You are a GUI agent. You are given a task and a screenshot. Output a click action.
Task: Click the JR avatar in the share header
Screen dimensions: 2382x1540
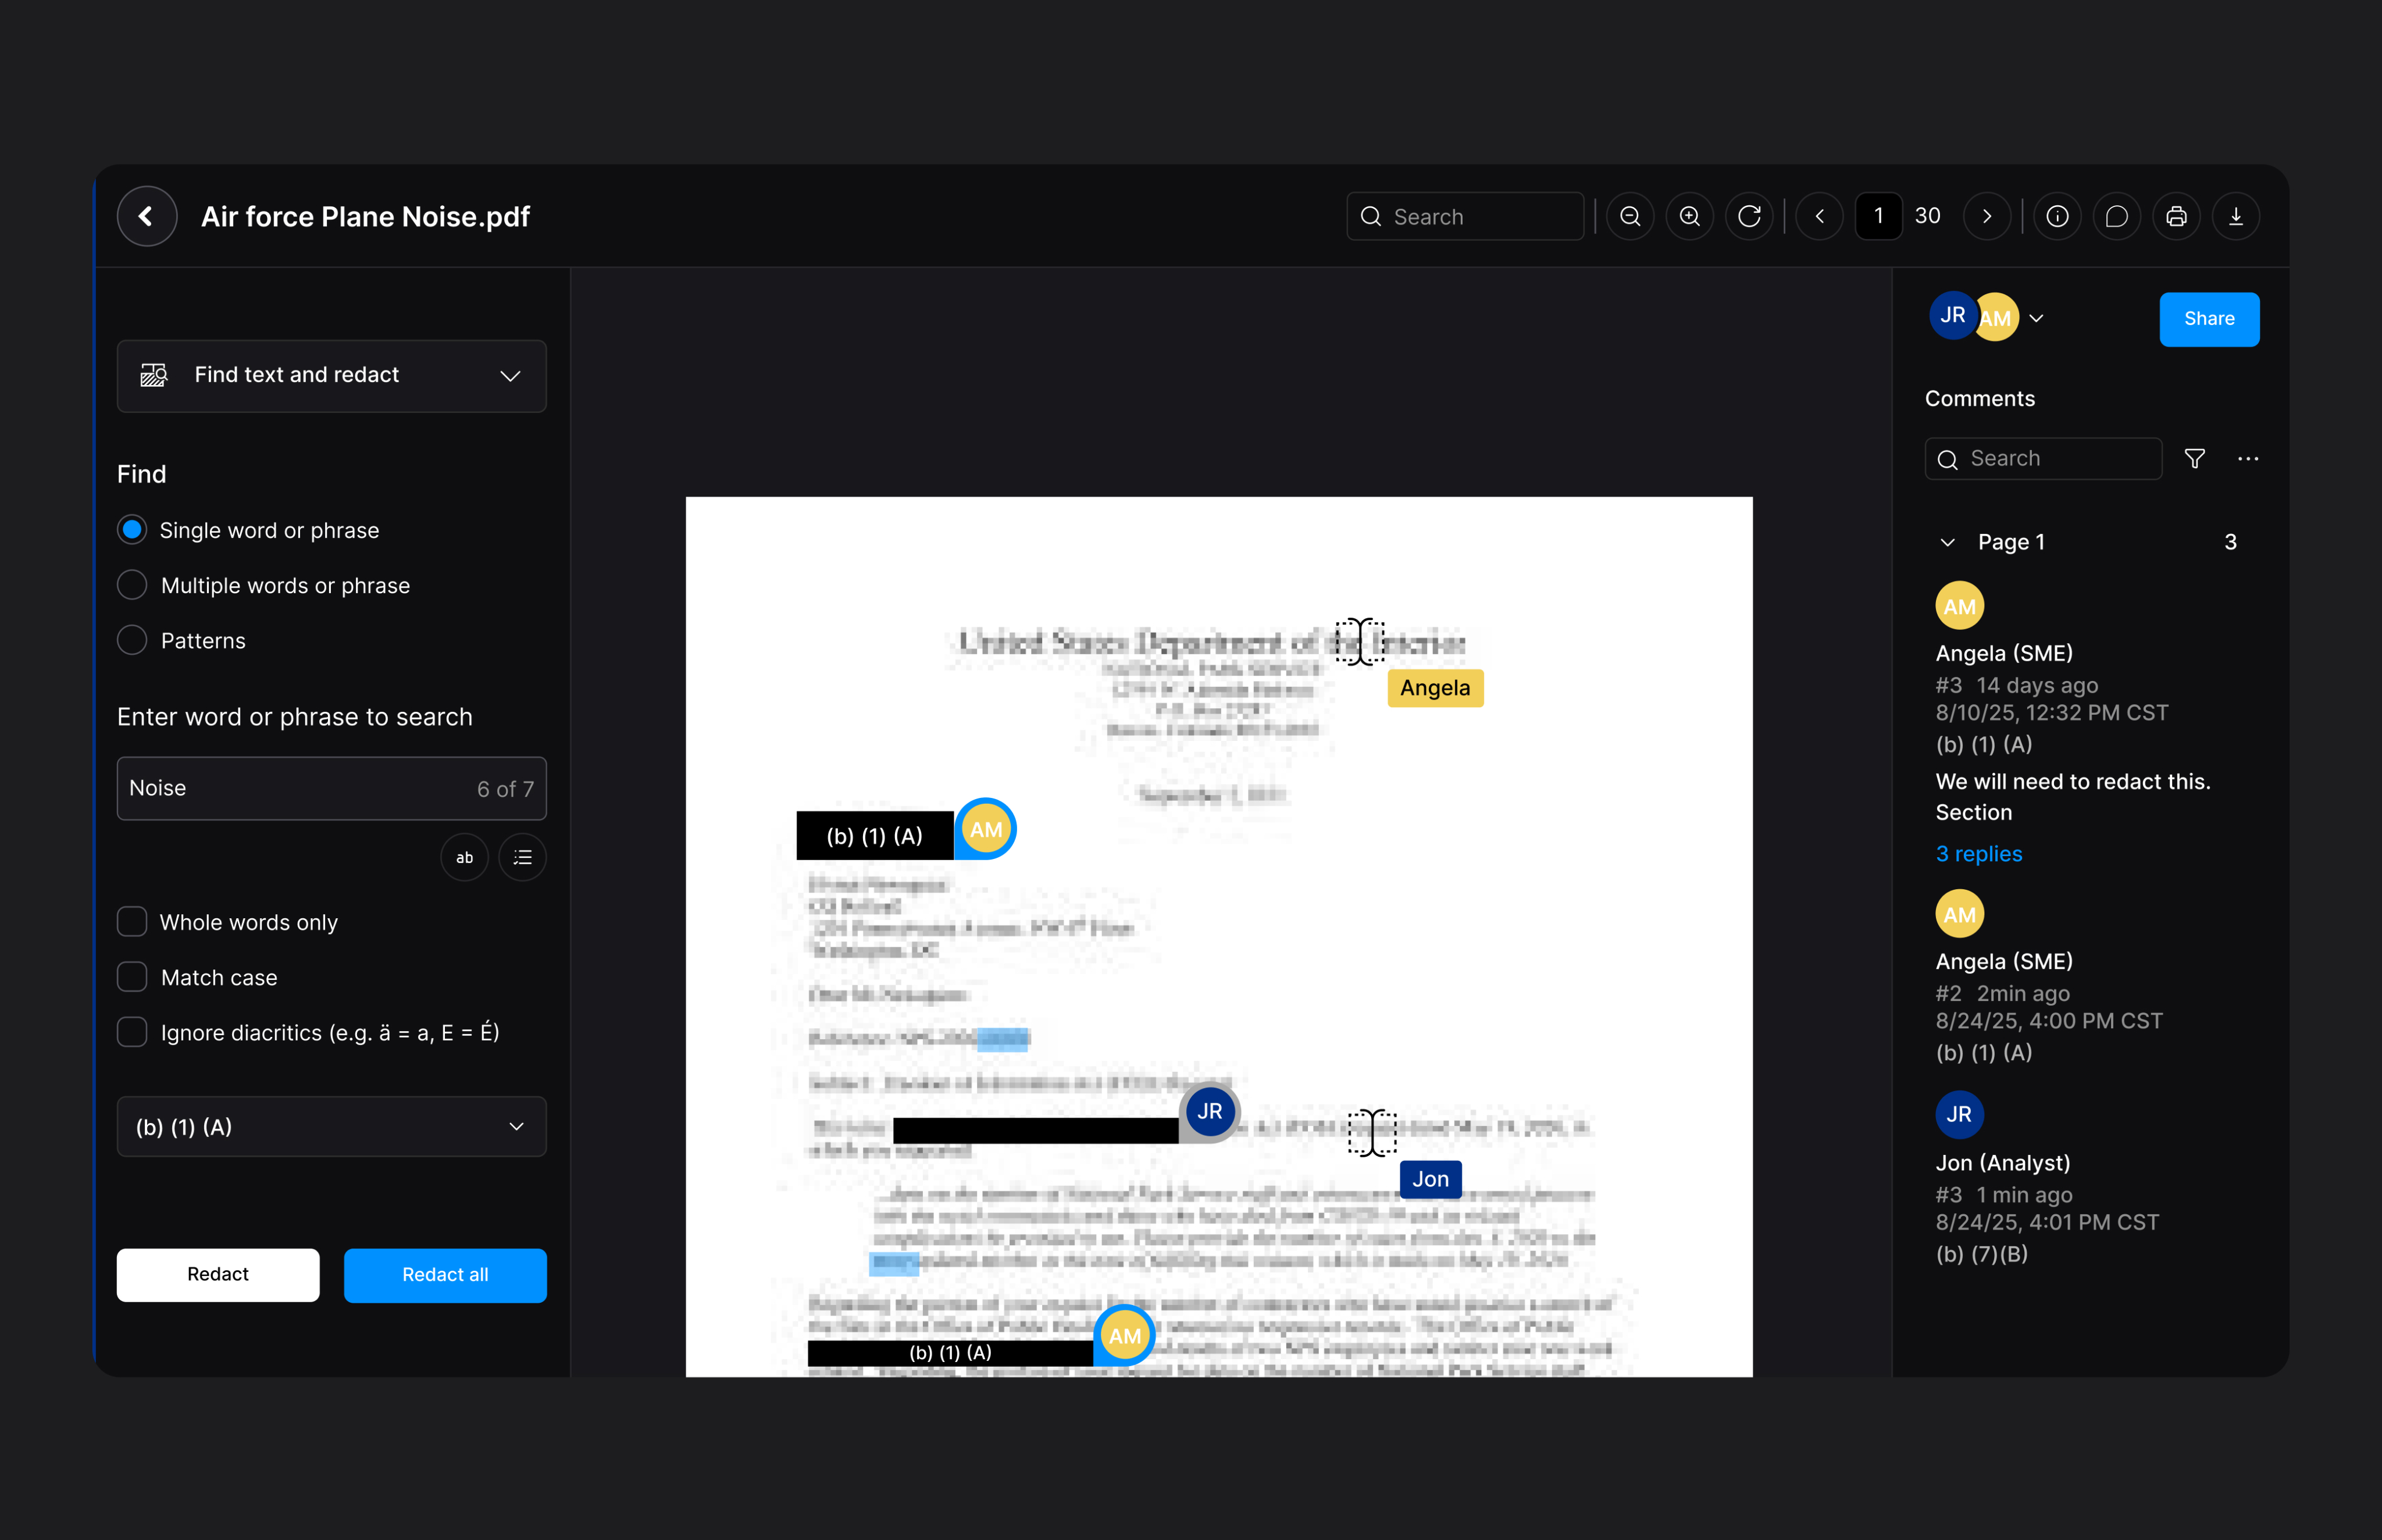tap(1952, 316)
